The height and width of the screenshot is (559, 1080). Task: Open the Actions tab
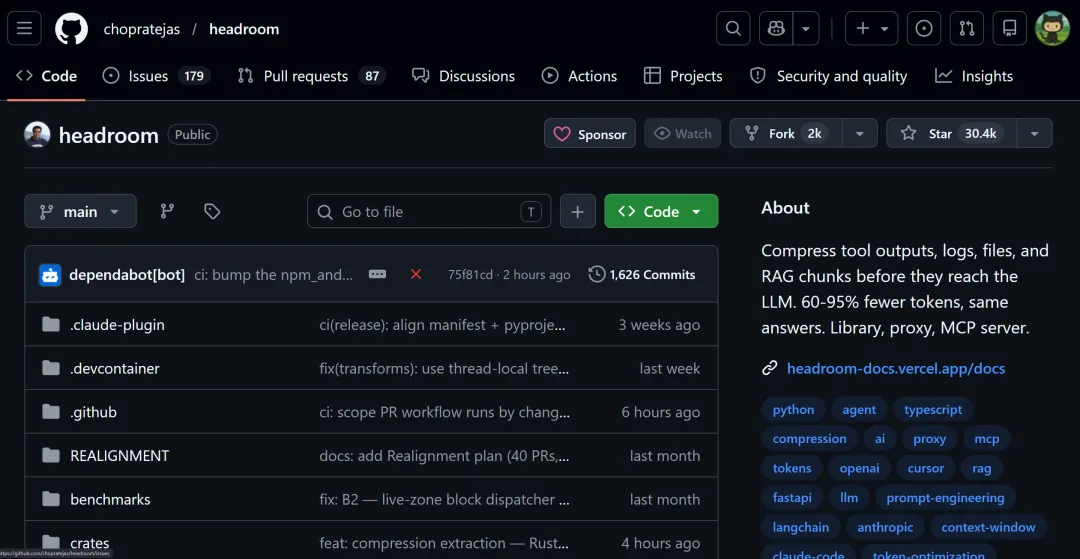[579, 76]
